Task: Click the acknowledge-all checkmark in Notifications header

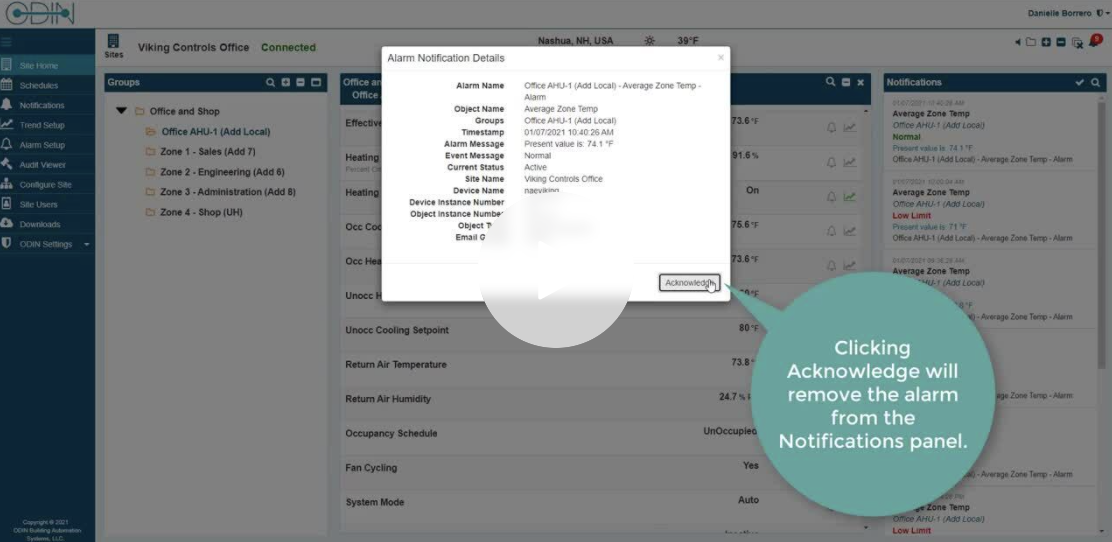Action: click(x=1079, y=82)
